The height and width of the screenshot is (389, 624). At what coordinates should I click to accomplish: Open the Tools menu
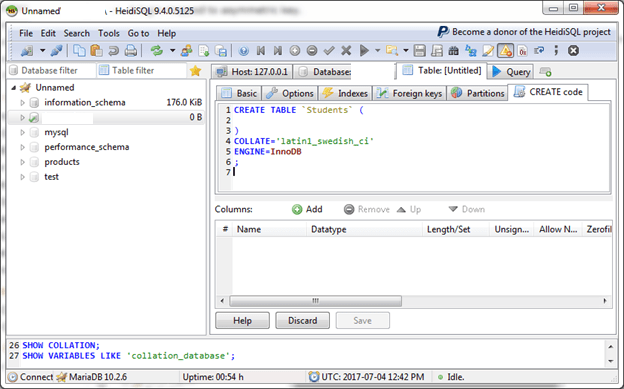(x=109, y=33)
